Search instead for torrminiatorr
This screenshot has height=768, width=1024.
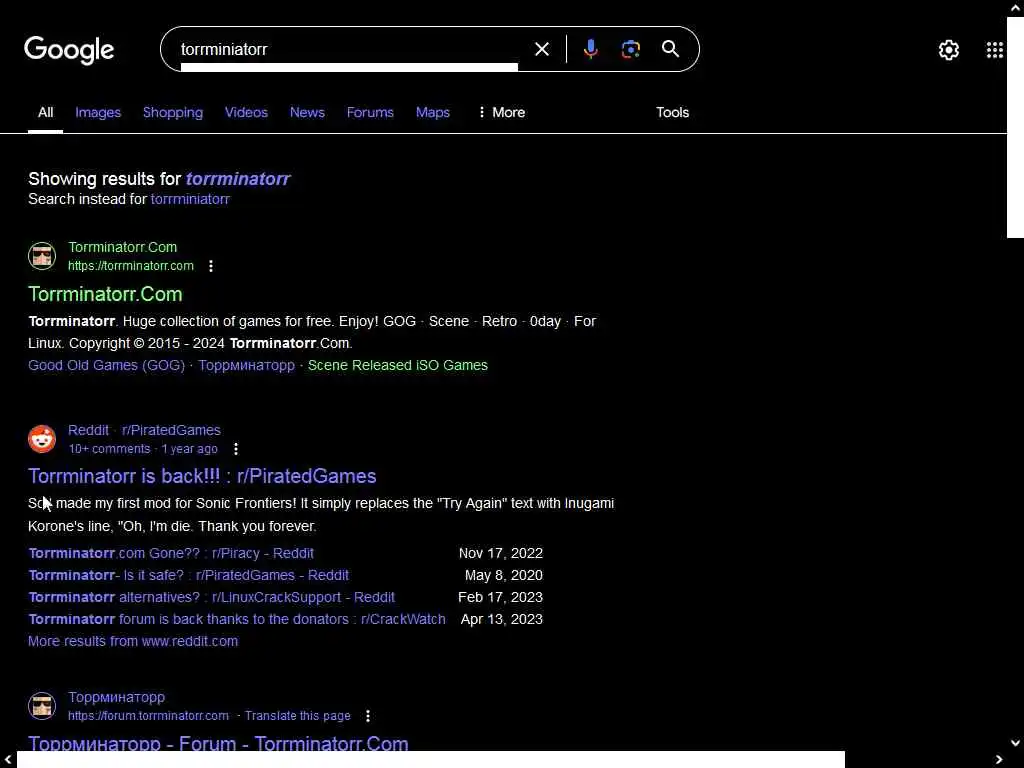190,199
